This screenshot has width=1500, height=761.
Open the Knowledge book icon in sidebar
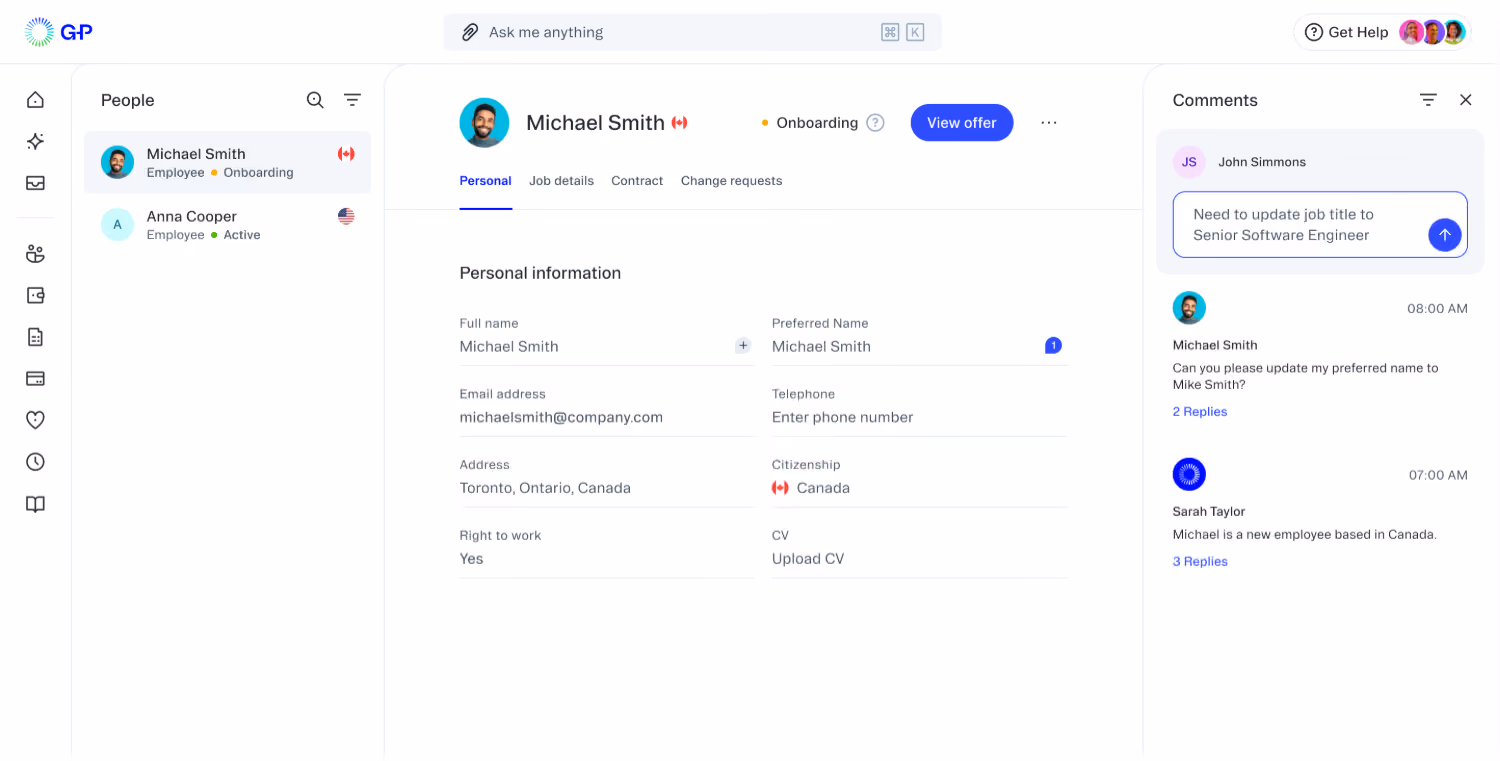(x=35, y=504)
